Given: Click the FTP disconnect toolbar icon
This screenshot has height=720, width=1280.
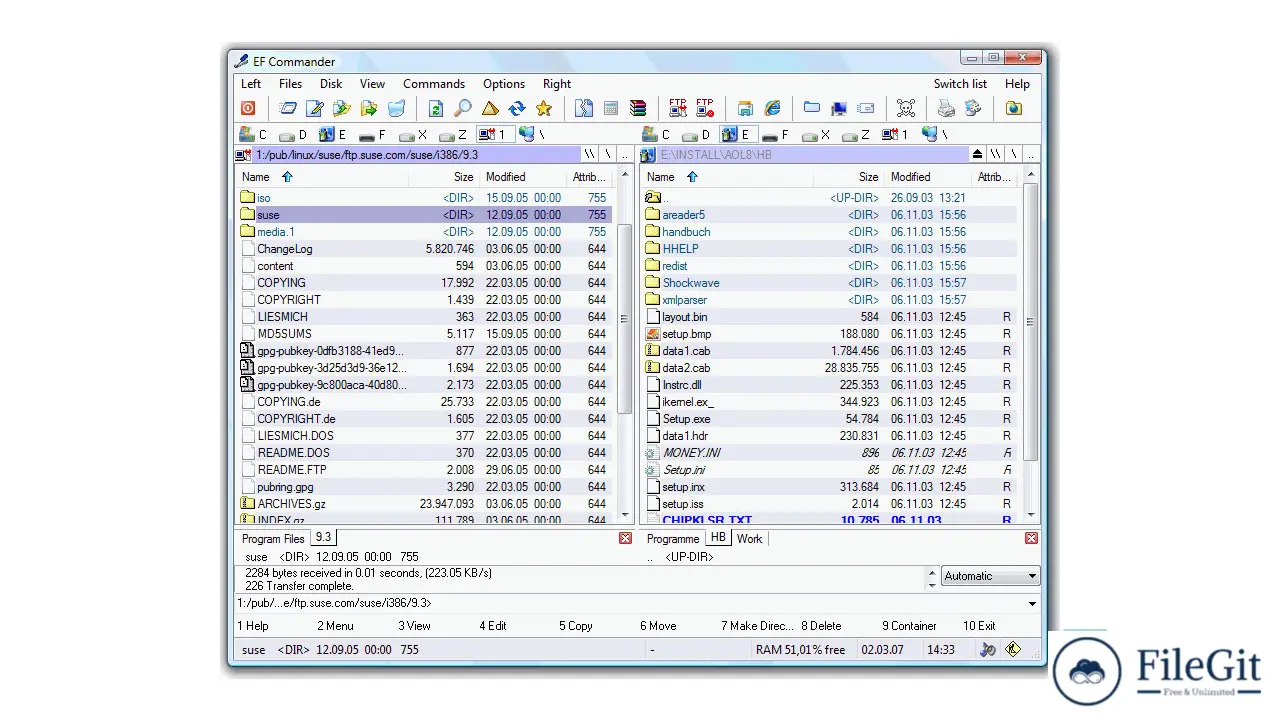Looking at the screenshot, I should (x=705, y=108).
